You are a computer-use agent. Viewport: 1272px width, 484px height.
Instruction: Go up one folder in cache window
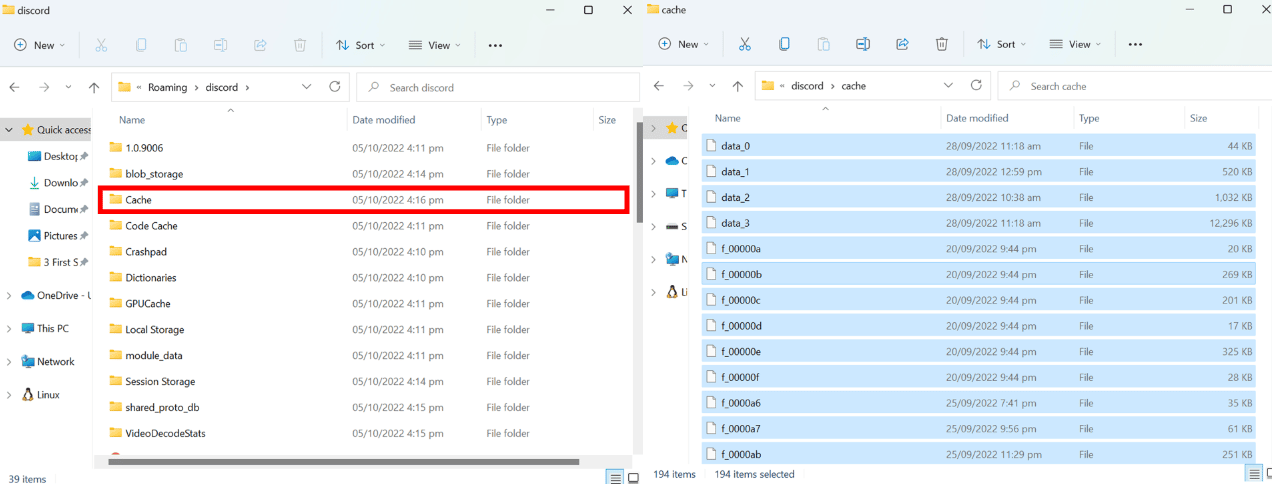click(x=738, y=86)
